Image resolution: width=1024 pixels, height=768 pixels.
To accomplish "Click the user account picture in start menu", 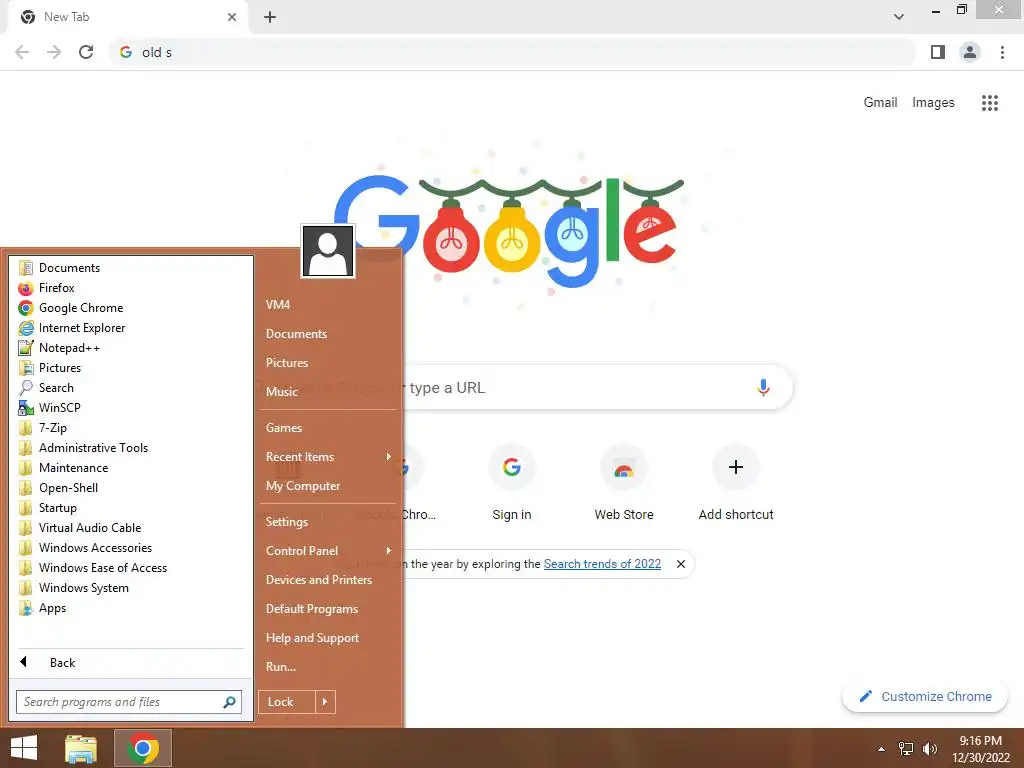I will 328,251.
